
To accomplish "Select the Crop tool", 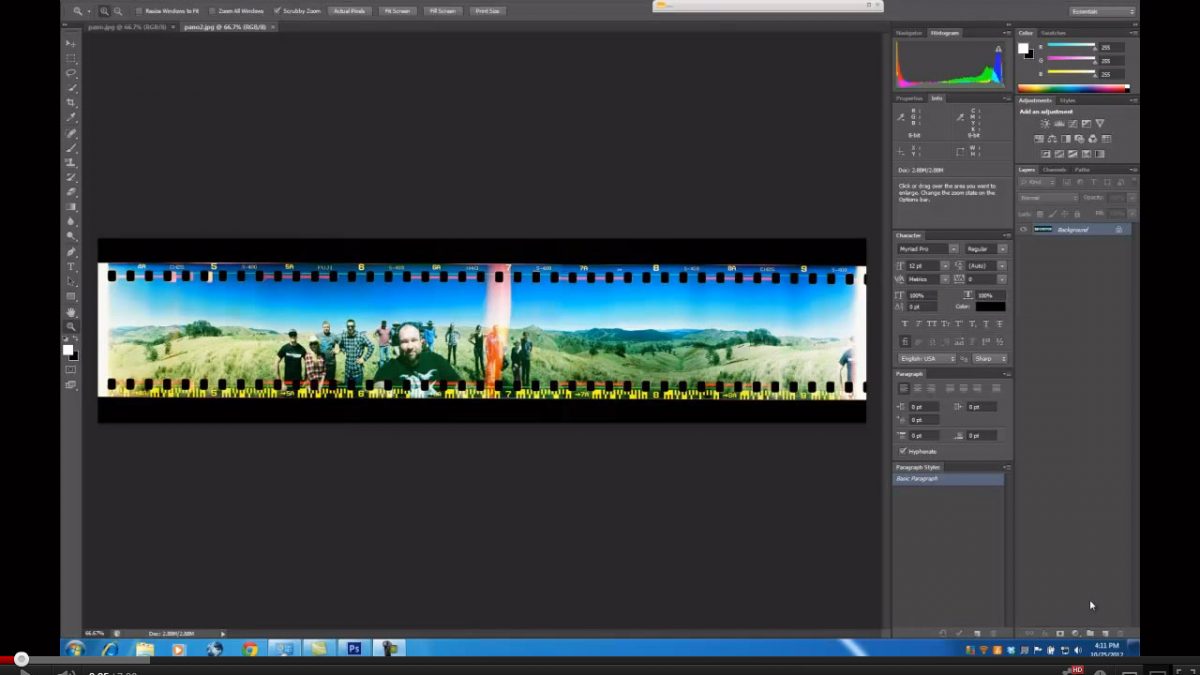I will coord(71,103).
